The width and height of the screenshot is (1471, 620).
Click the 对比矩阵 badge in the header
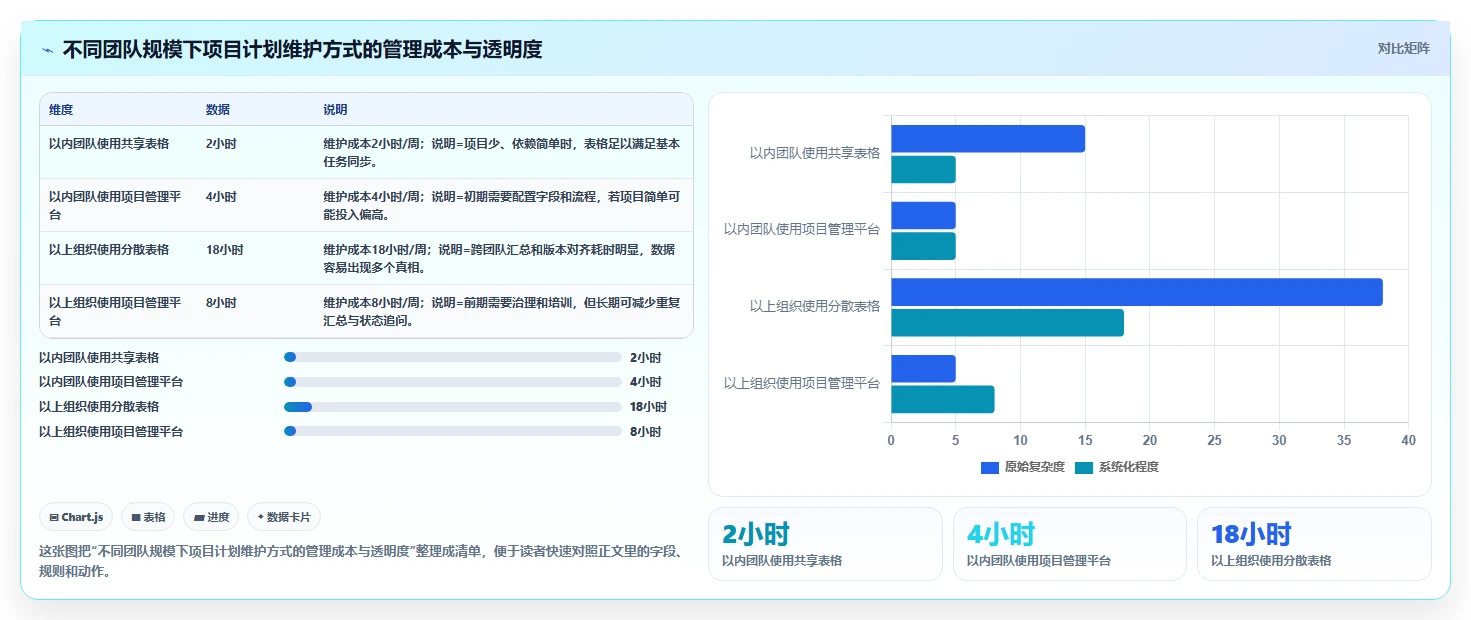1403,49
